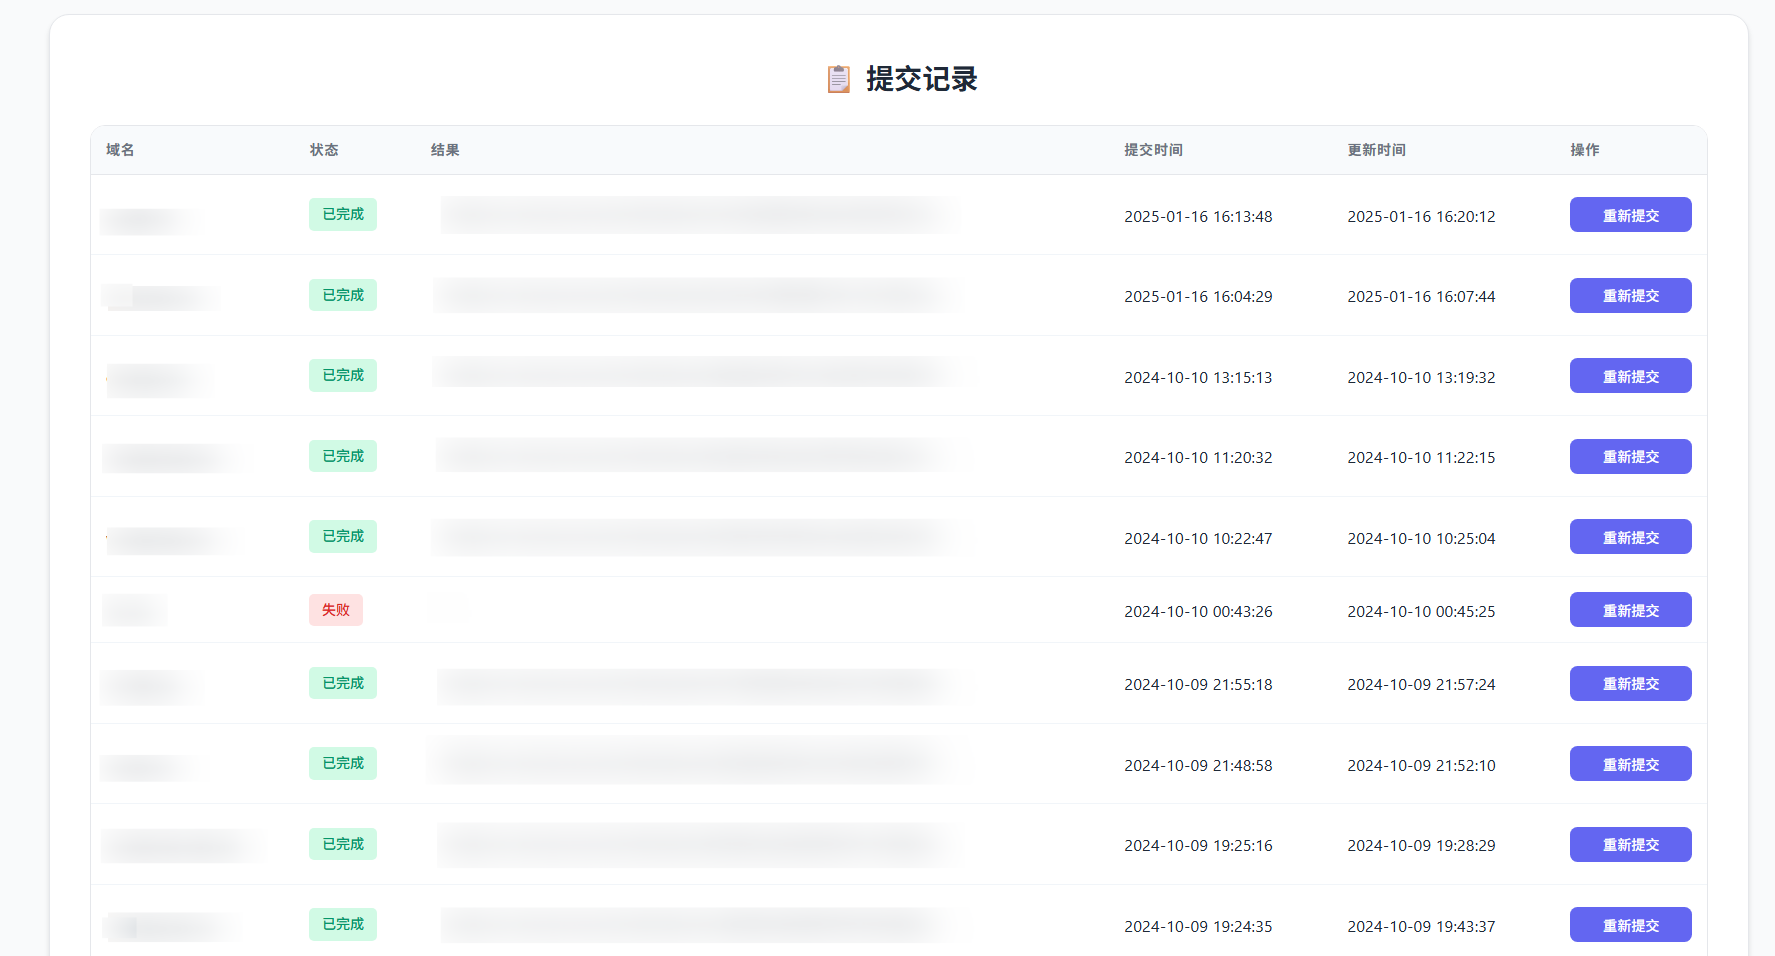Resubmit the 2024-10-10 13:15:13 submission
Screen dimensions: 1775x956
point(1630,376)
